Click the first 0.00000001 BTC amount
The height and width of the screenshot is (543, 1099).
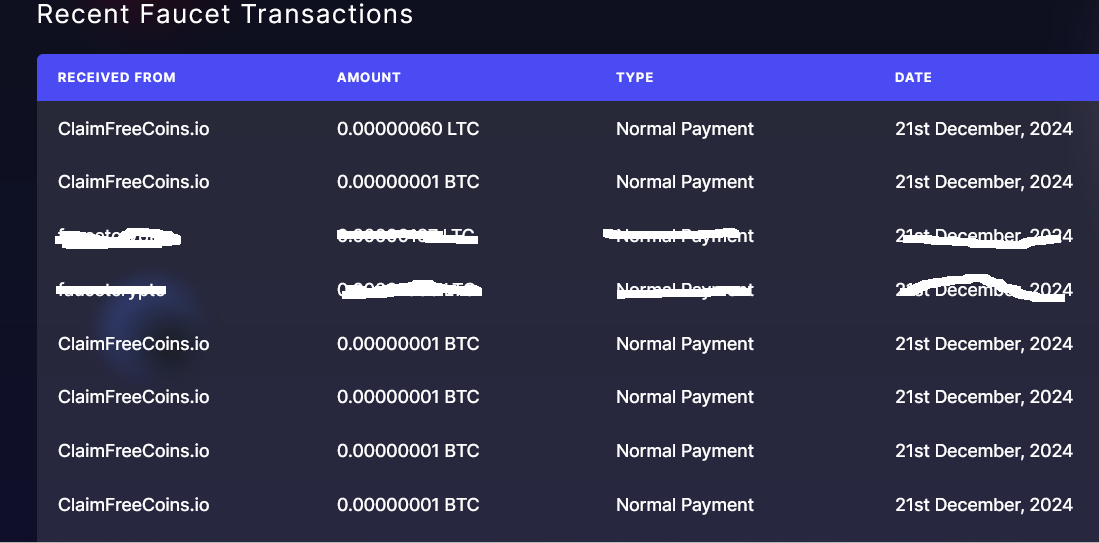[x=408, y=182]
